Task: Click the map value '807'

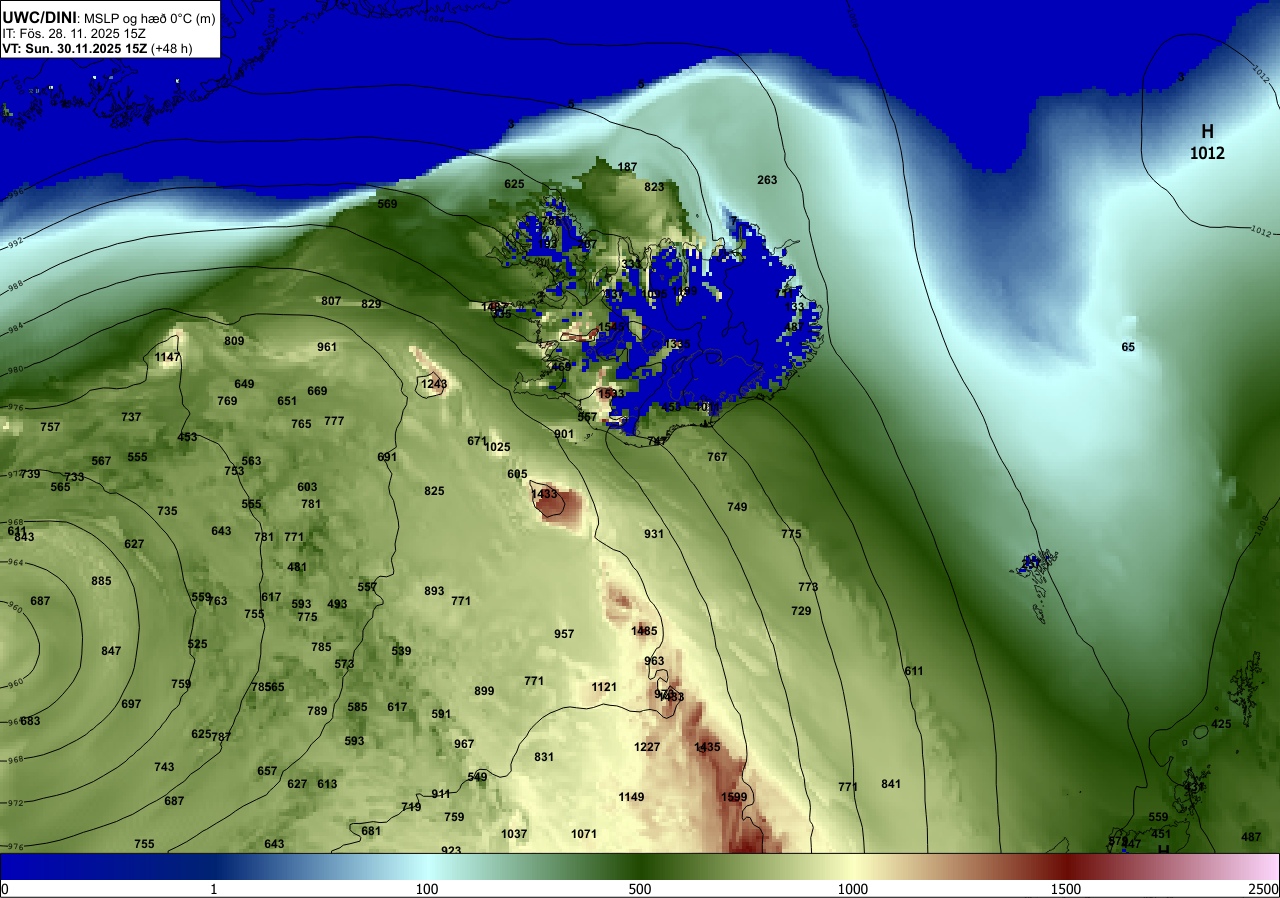Action: 331,301
